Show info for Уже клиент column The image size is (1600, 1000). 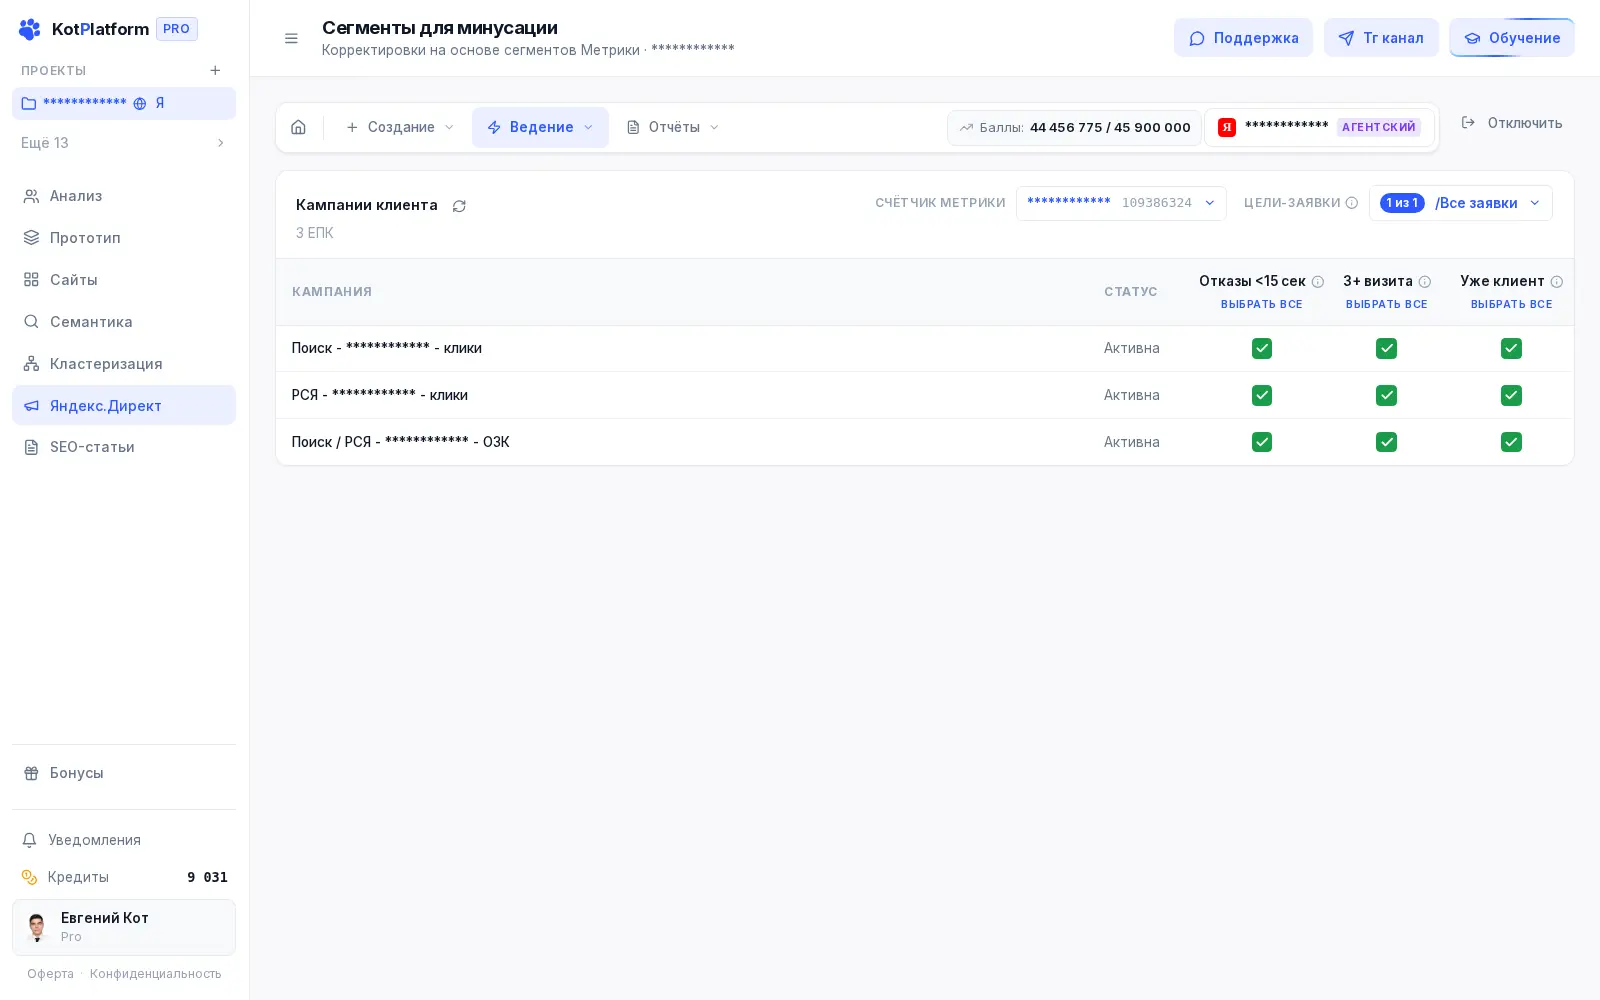[x=1557, y=282]
